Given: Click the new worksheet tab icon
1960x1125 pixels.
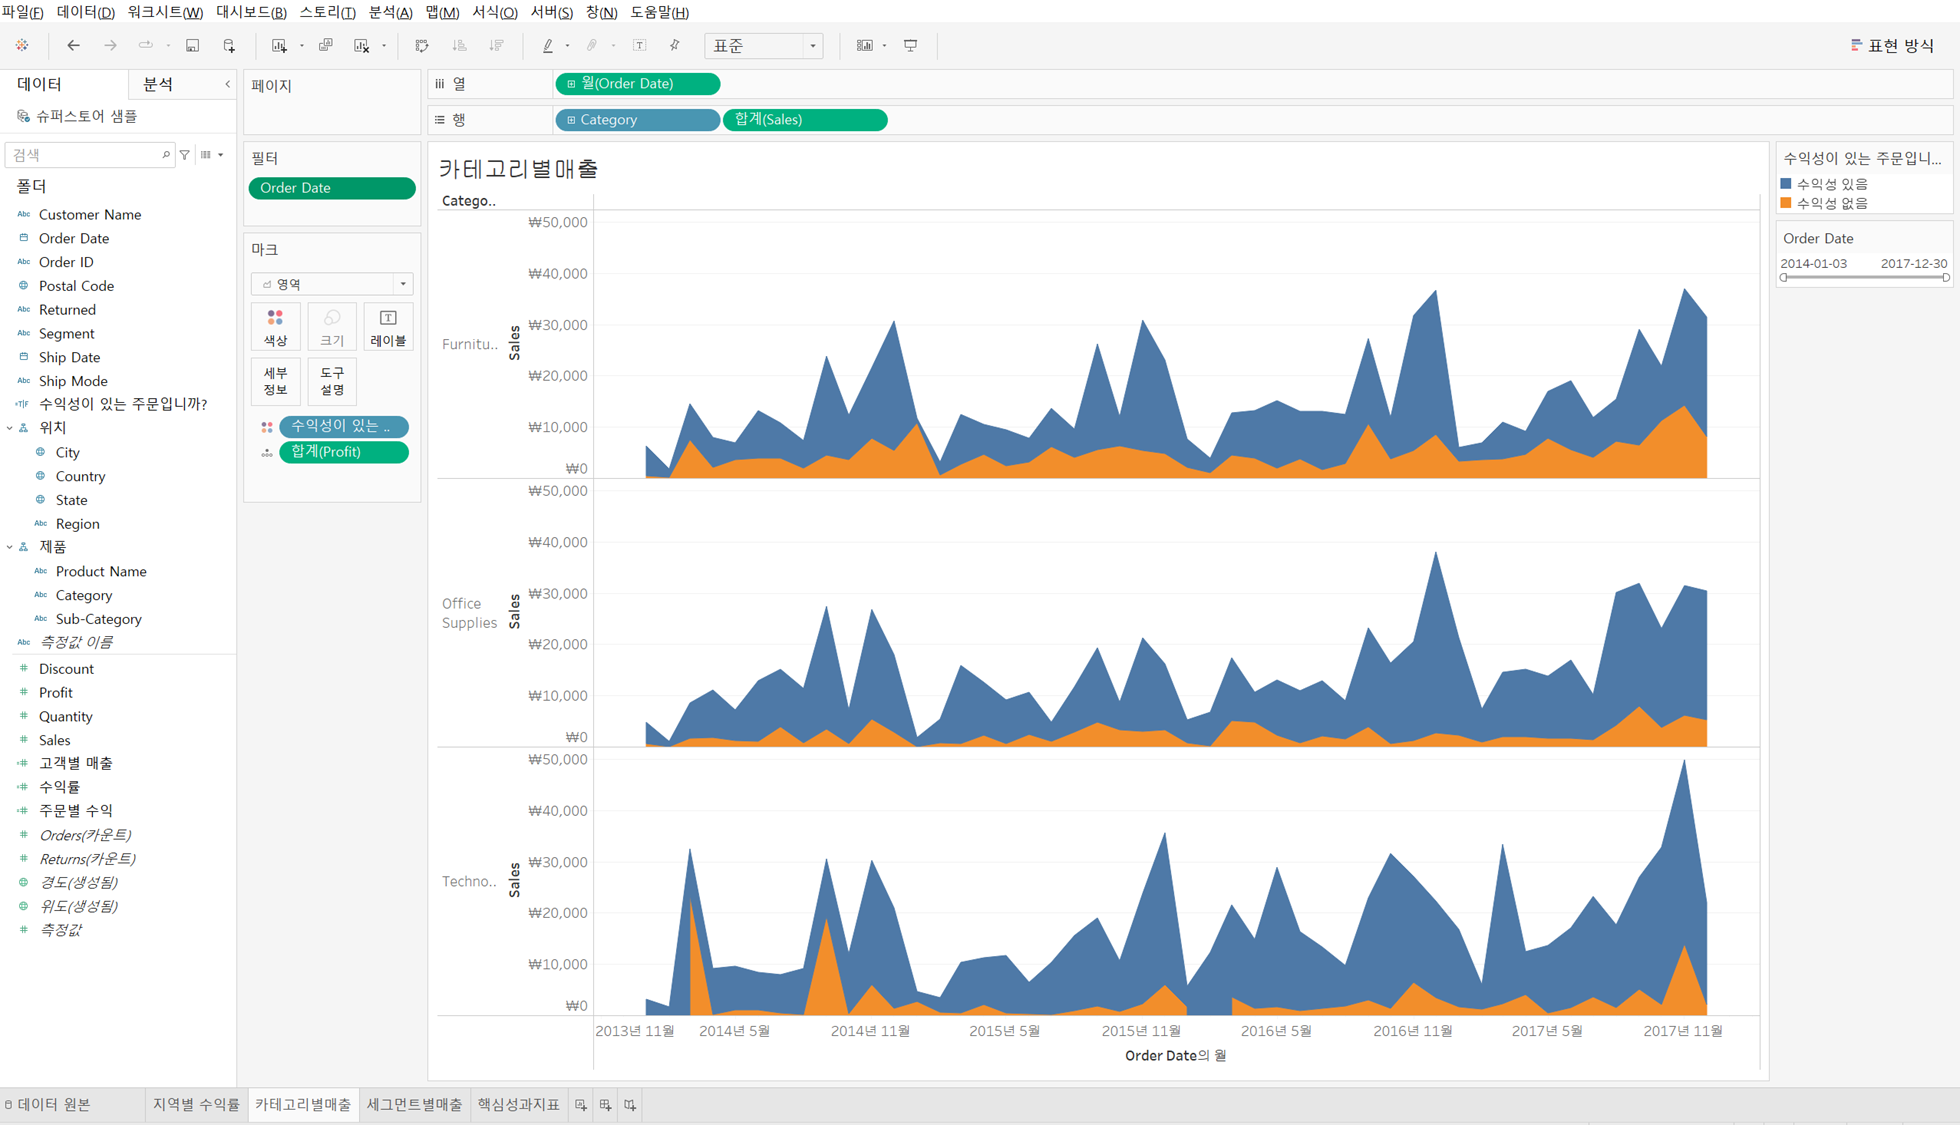Looking at the screenshot, I should 581,1105.
